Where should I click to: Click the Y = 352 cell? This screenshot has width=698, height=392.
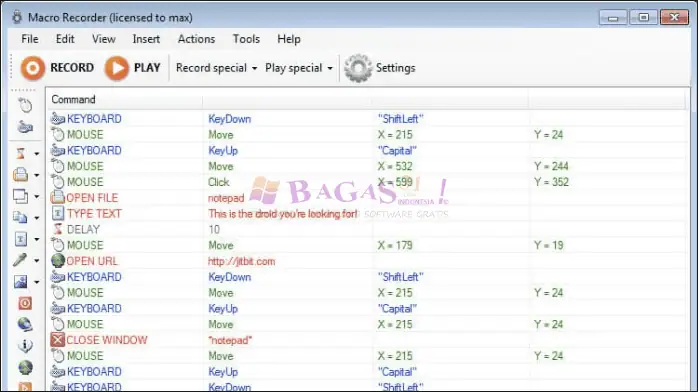pos(552,182)
